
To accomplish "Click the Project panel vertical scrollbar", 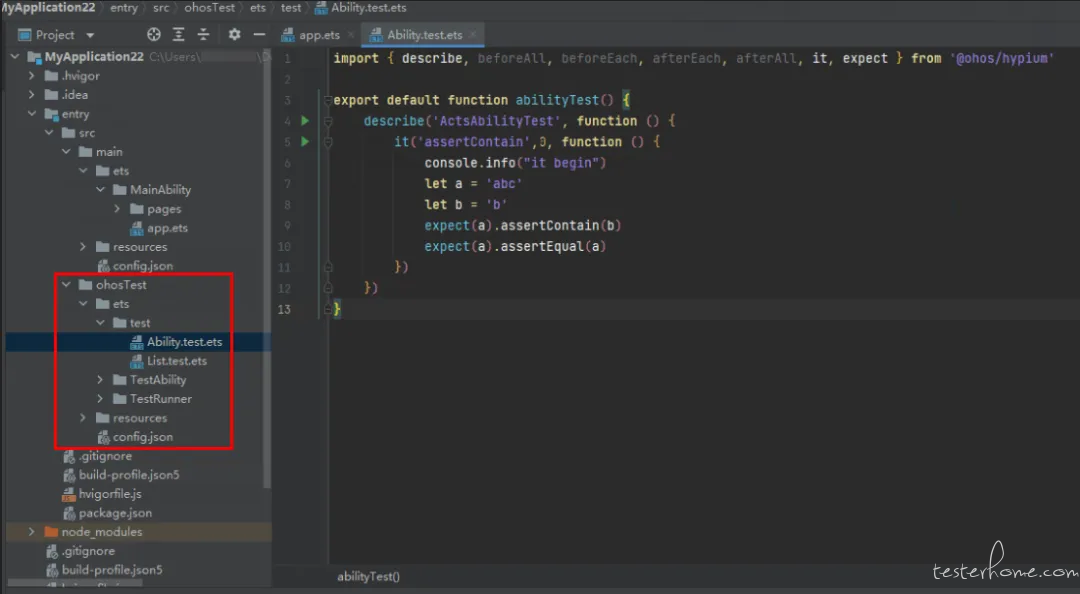I will pos(267,269).
